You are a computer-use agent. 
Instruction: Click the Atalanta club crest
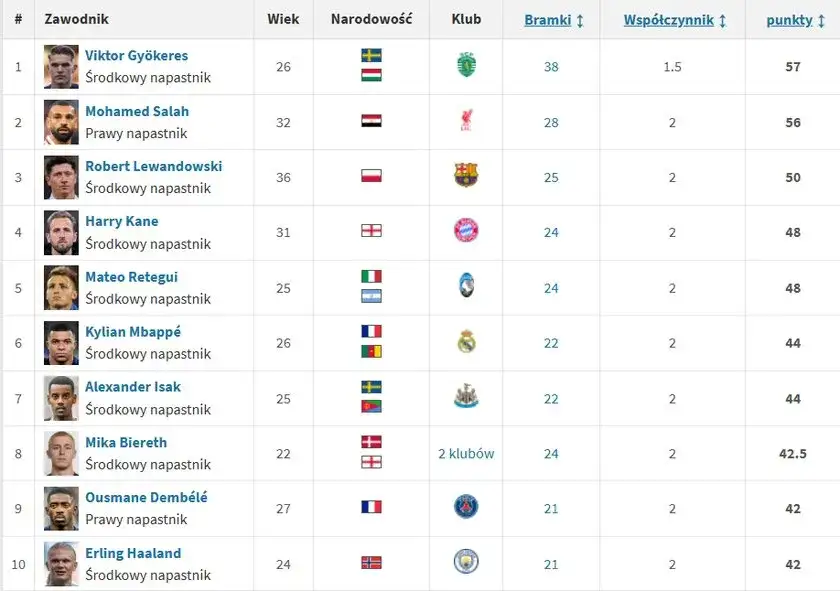point(466,287)
